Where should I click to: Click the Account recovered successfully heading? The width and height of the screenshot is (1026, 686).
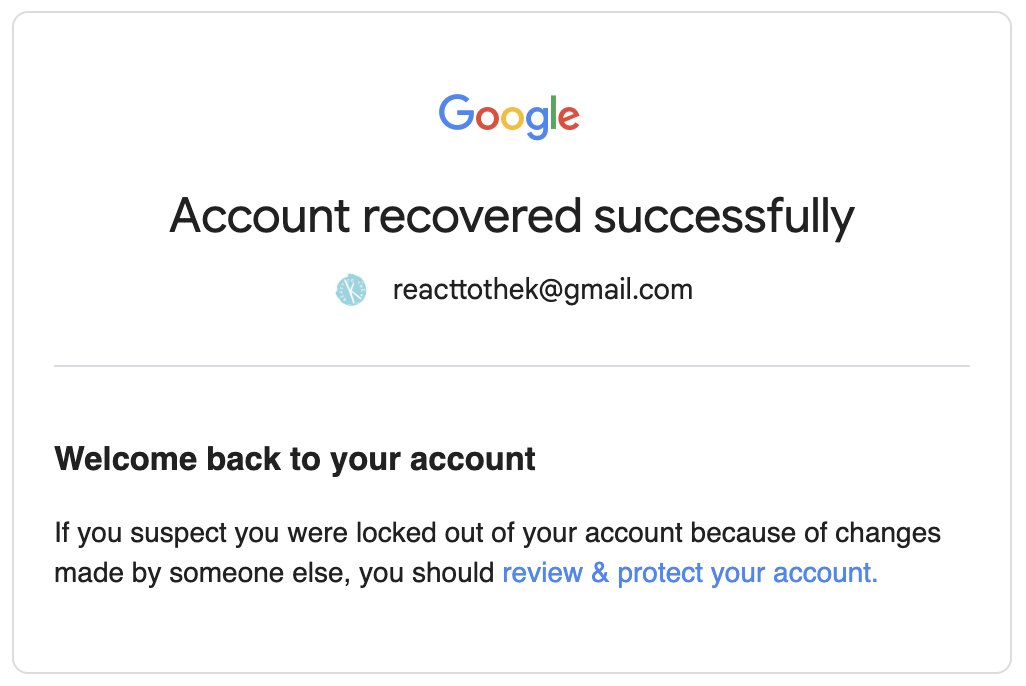tap(512, 216)
